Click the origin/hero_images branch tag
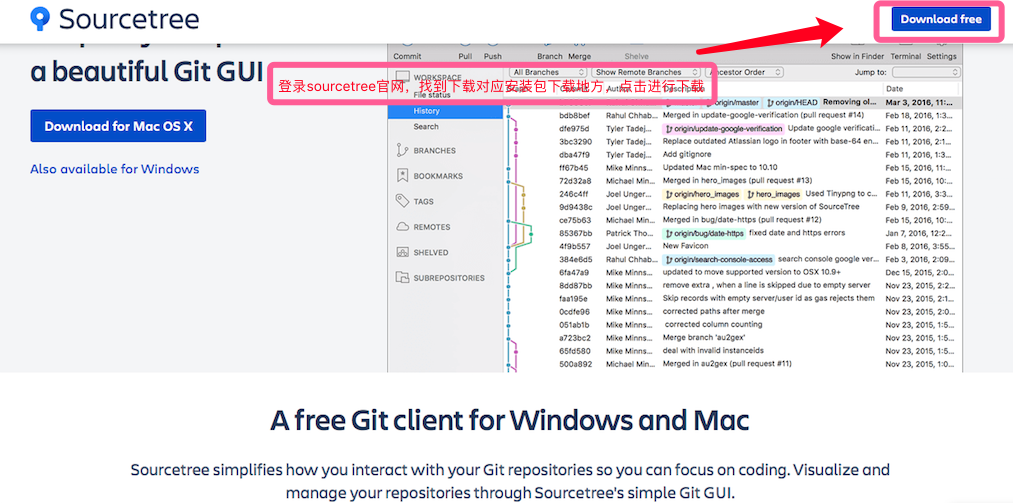Viewport: 1013px width, 503px height. (702, 194)
